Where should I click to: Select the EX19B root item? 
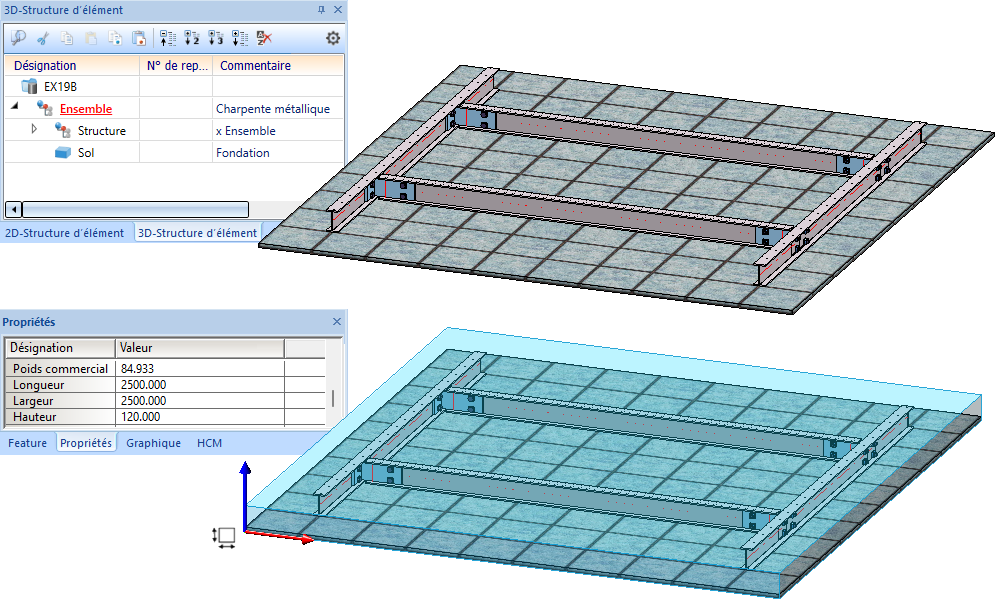[x=60, y=86]
